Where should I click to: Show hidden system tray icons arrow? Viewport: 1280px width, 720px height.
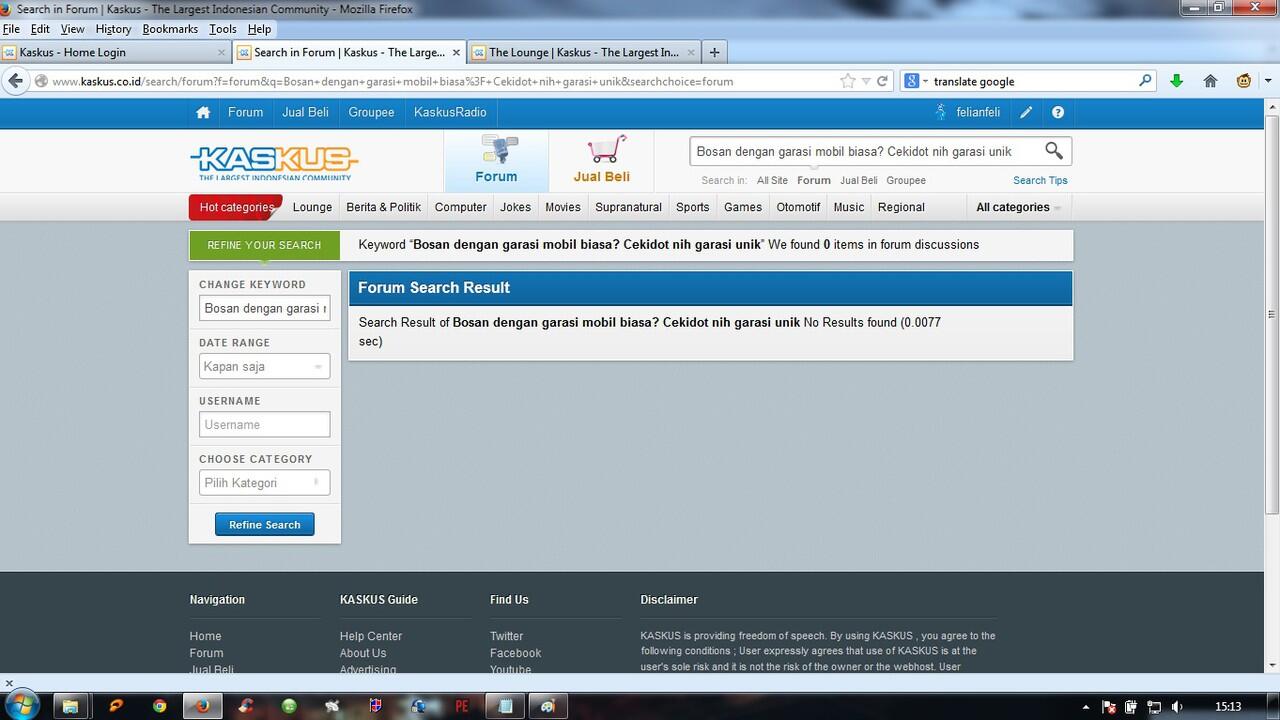click(x=1085, y=707)
